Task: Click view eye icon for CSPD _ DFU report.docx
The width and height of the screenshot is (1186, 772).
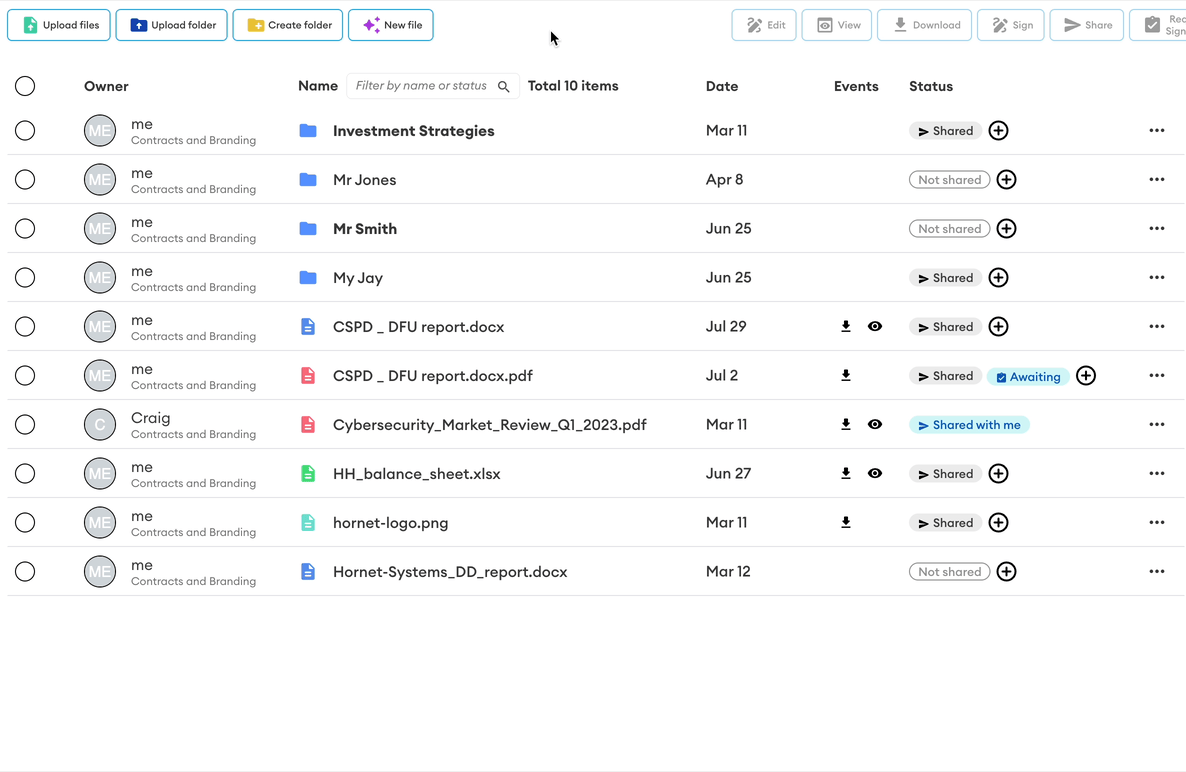Action: (x=875, y=327)
